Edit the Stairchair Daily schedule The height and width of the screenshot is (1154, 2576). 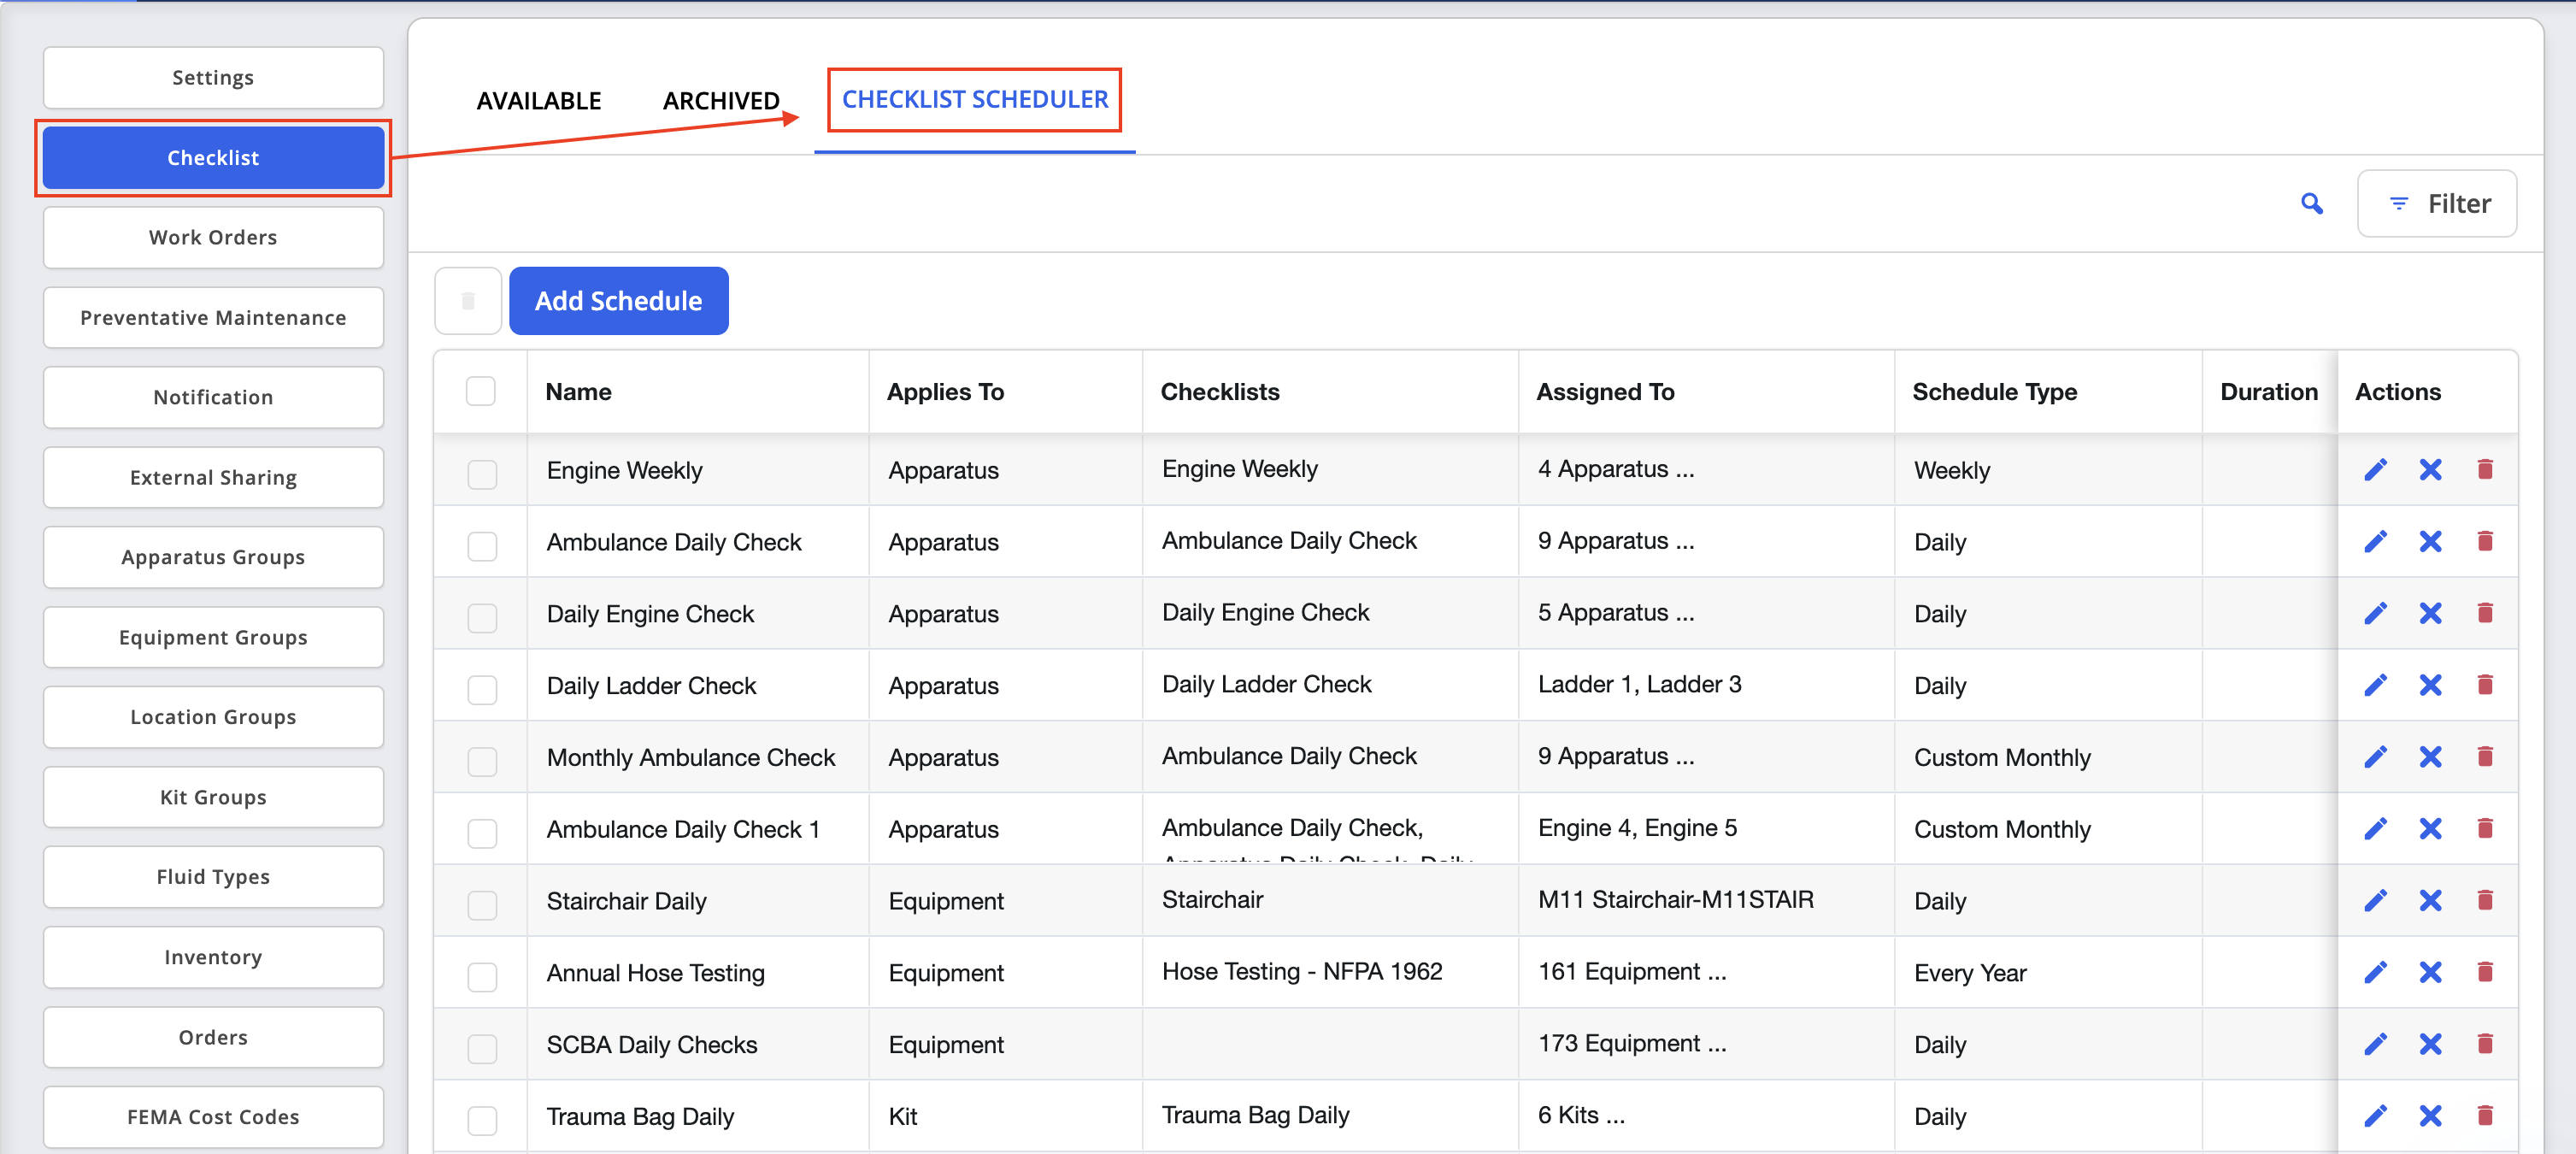tap(2375, 902)
